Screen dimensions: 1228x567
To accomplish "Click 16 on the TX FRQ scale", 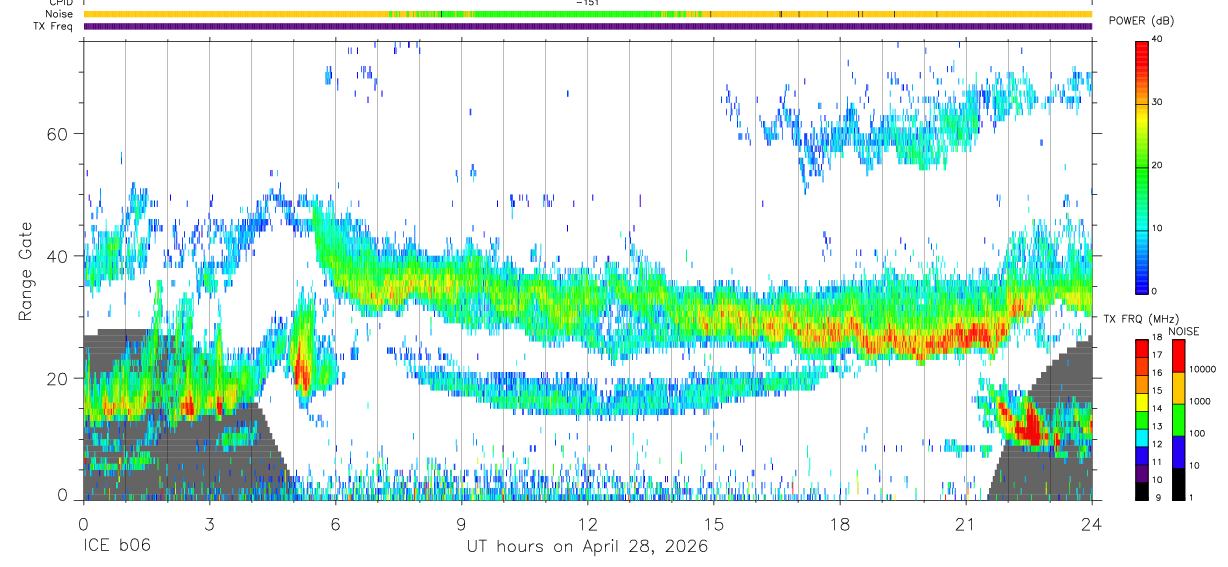I will [1156, 373].
